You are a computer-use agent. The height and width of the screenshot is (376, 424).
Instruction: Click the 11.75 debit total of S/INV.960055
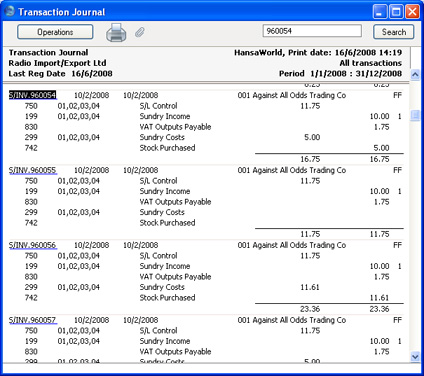(x=310, y=234)
